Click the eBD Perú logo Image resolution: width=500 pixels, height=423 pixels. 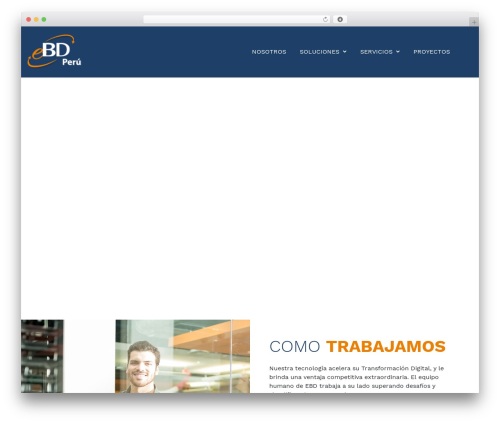(54, 51)
